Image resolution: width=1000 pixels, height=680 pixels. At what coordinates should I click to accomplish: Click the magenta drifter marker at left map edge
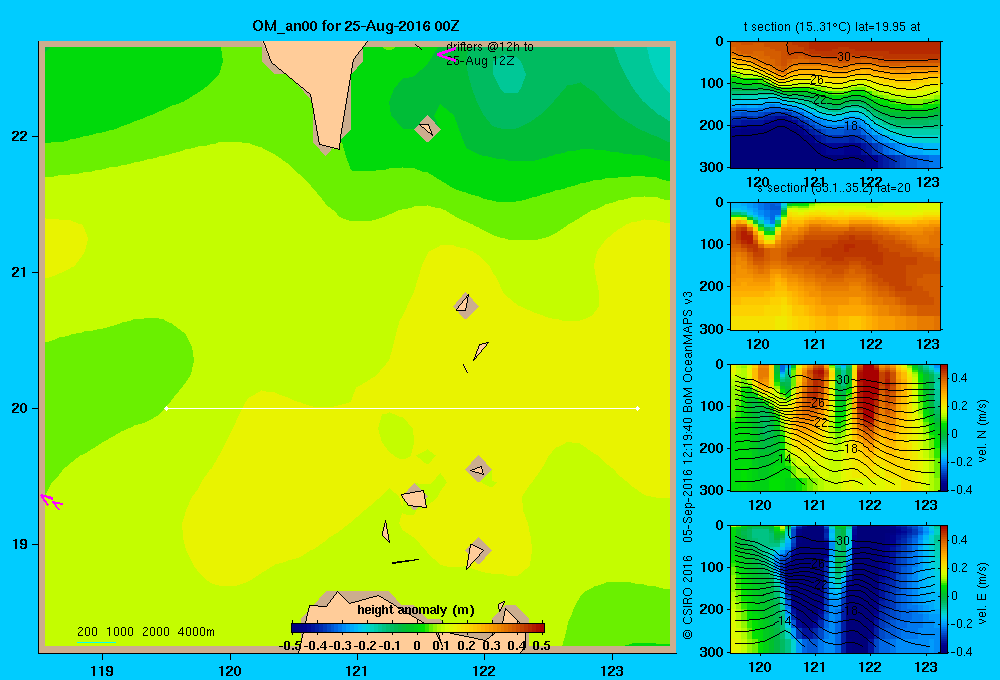tap(51, 501)
